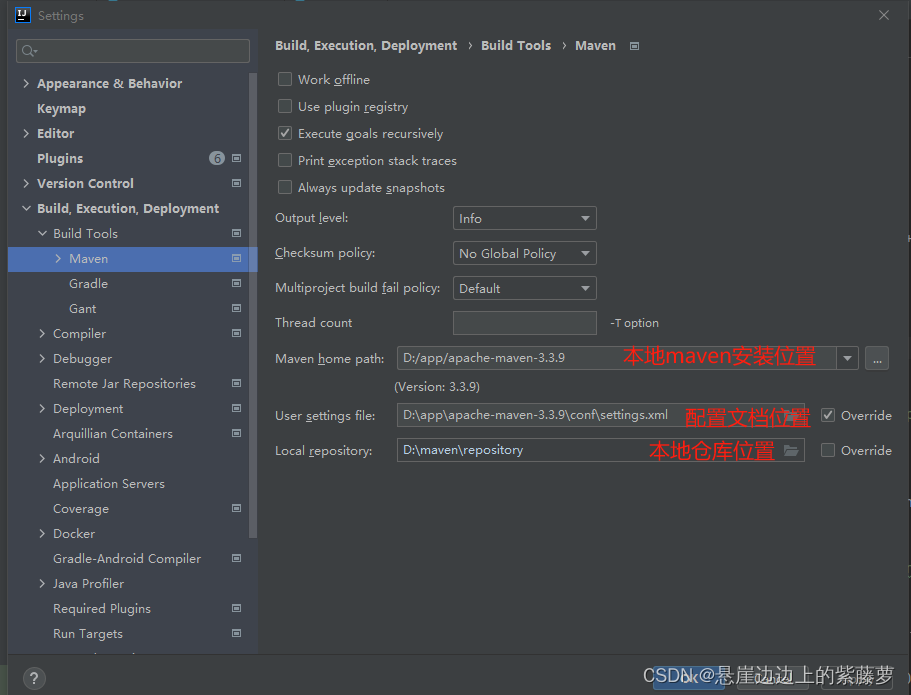
Task: Collapse Build, Execution, Deployment section
Action: point(26,208)
